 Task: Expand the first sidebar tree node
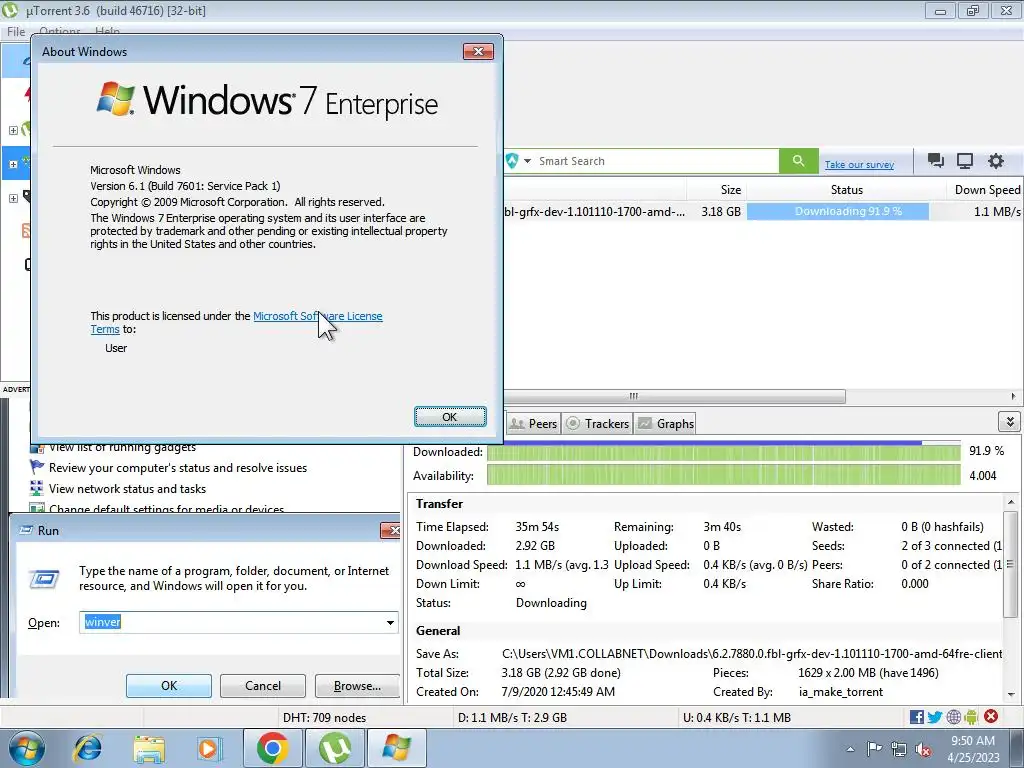click(13, 130)
